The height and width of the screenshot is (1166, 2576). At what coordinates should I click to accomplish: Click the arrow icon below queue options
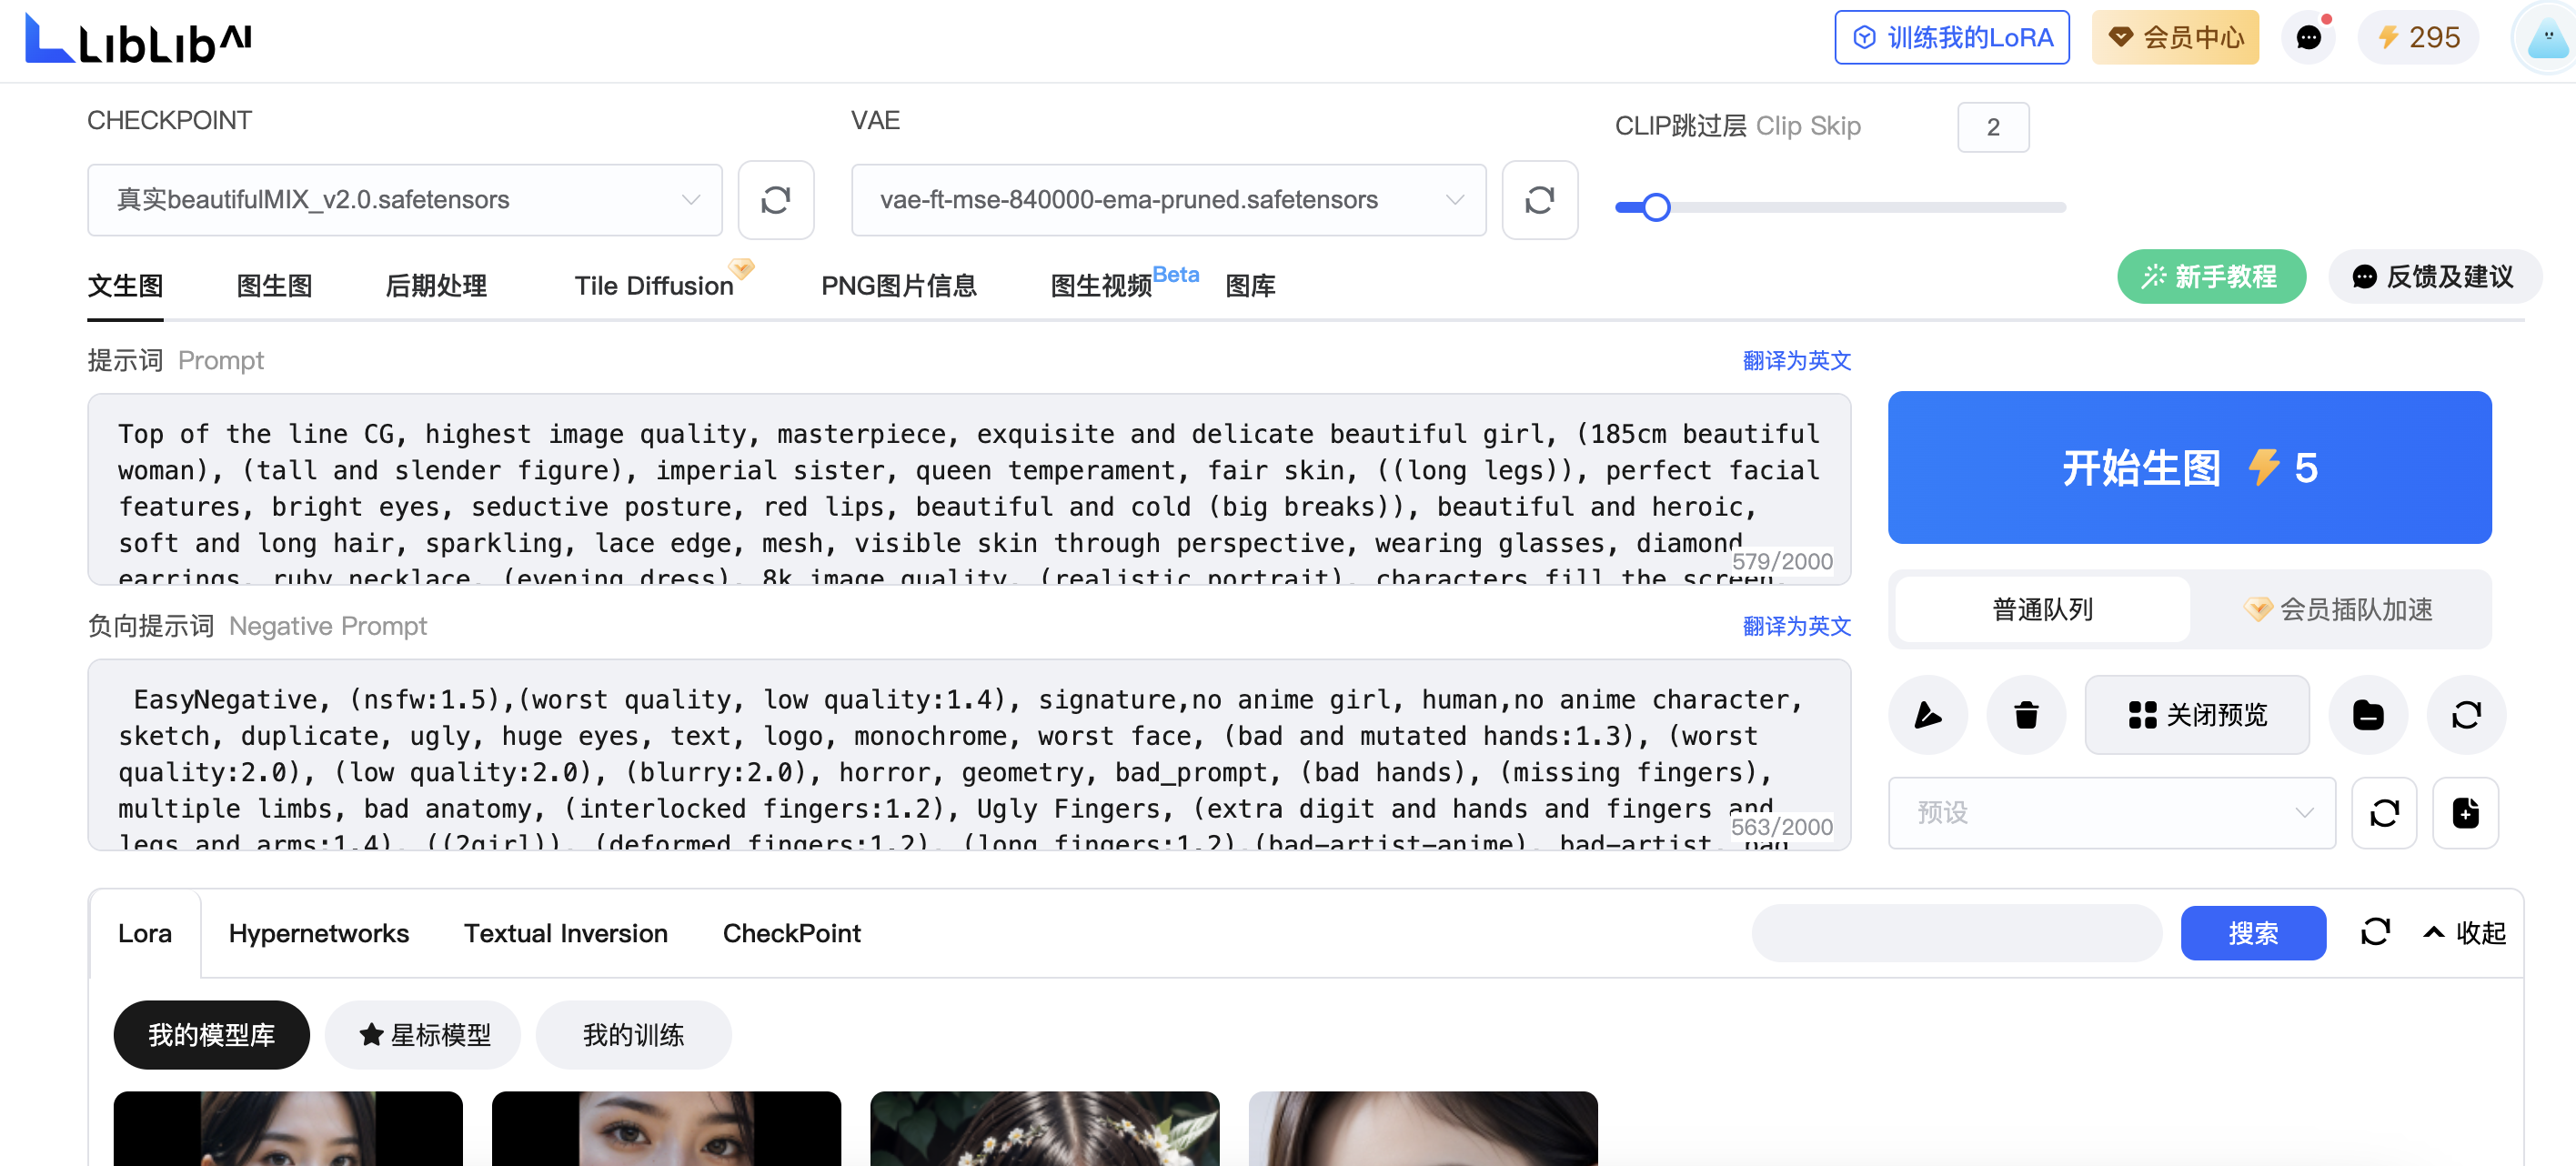pos(1927,714)
